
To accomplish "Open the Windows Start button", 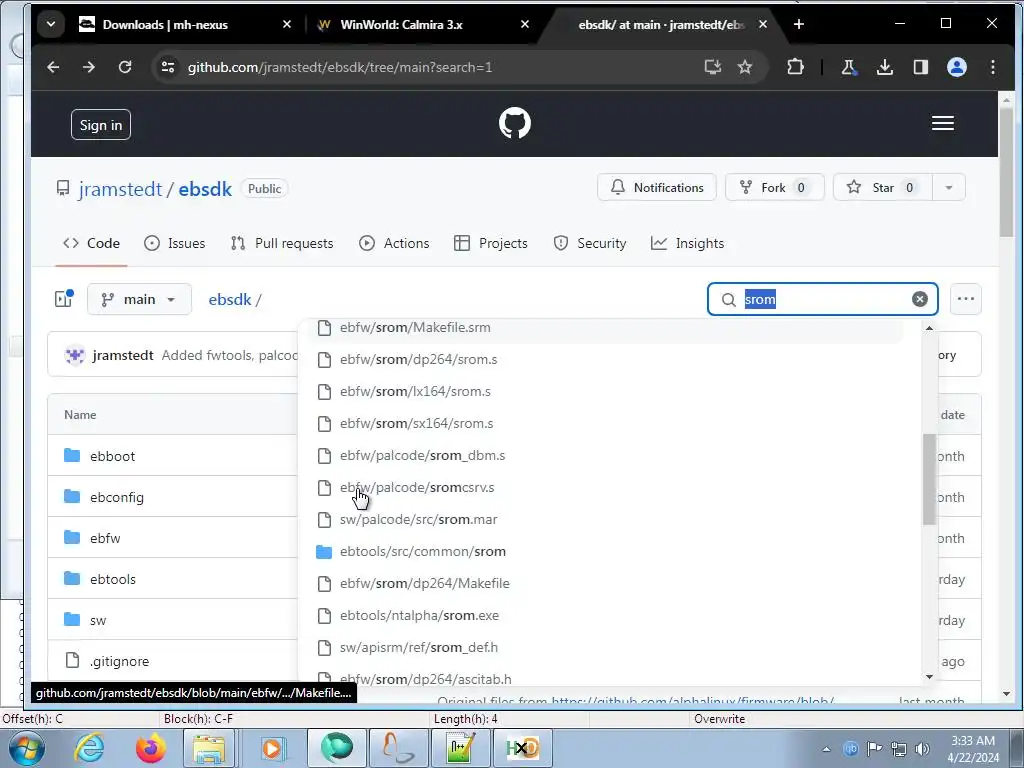I will coord(27,748).
